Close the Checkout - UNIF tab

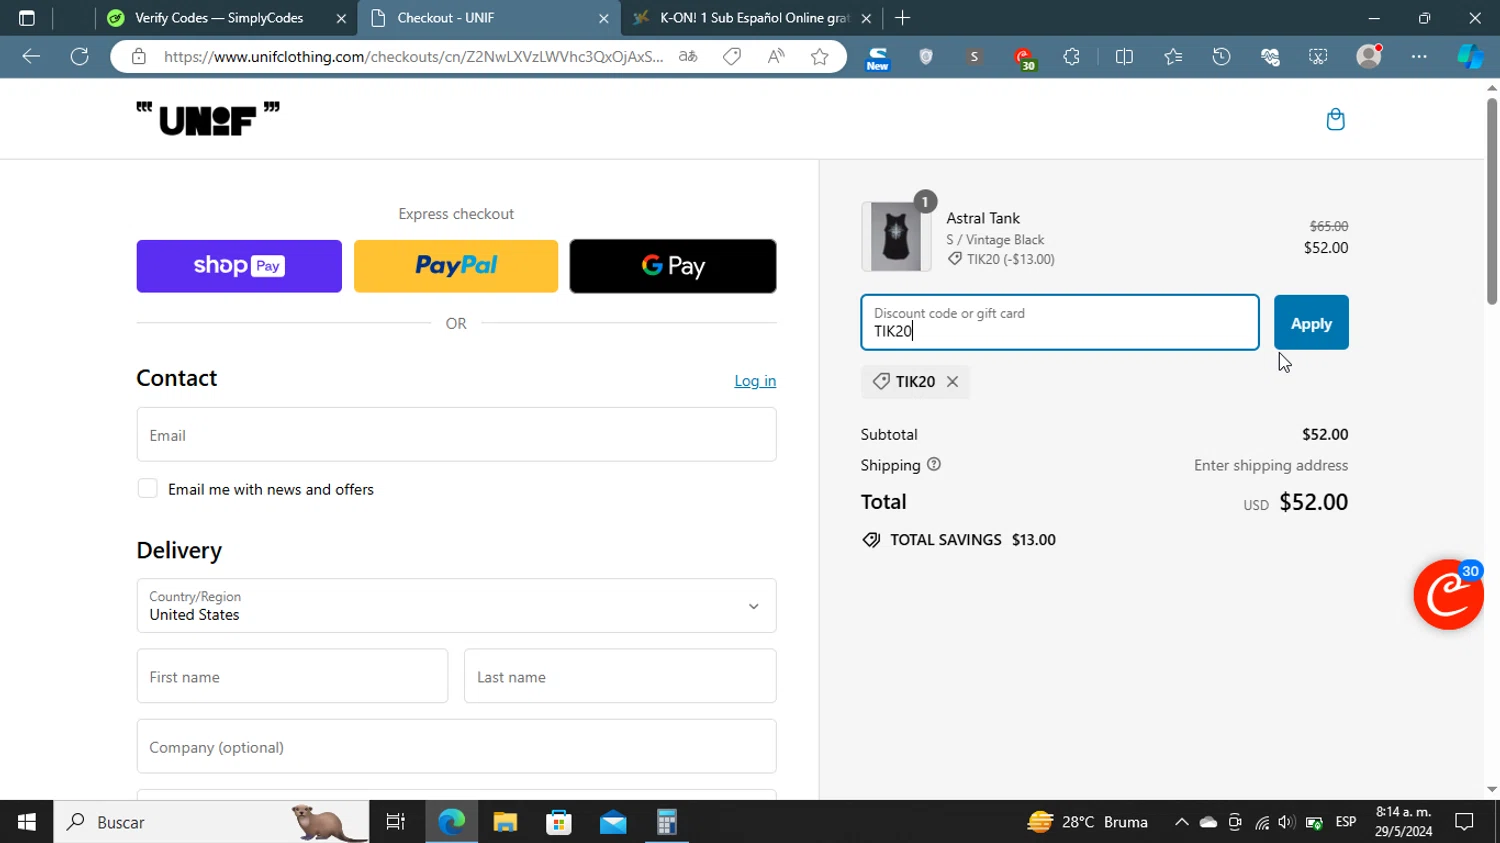click(x=603, y=18)
